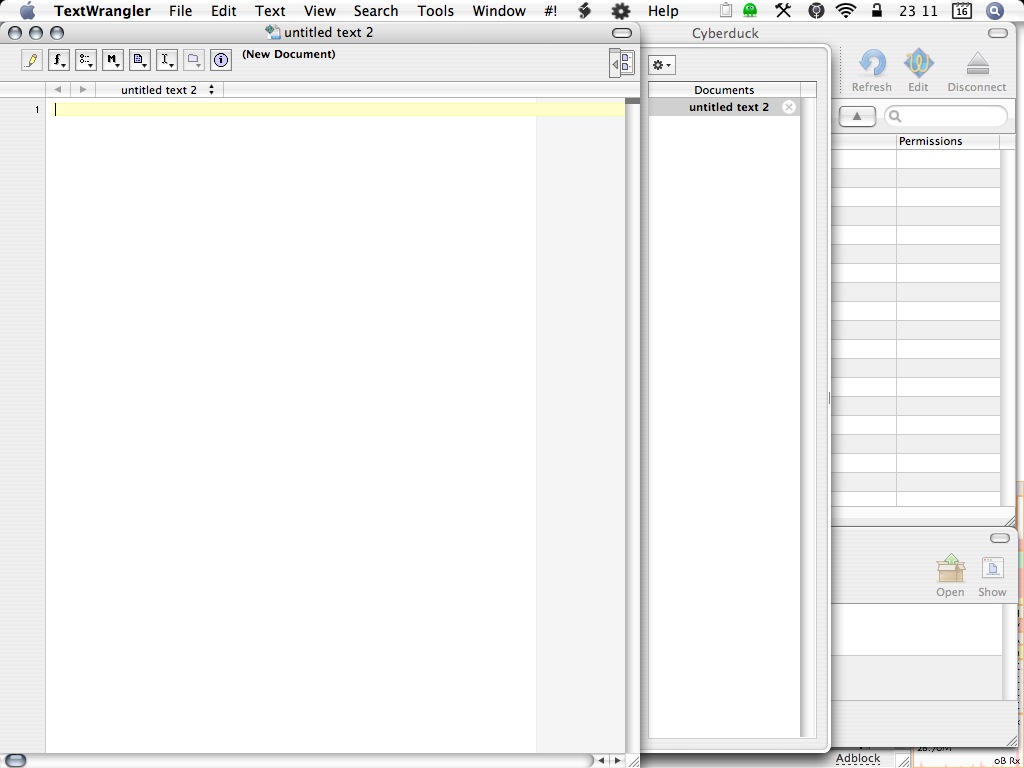Click the 23 11 menu bar clock

[918, 10]
